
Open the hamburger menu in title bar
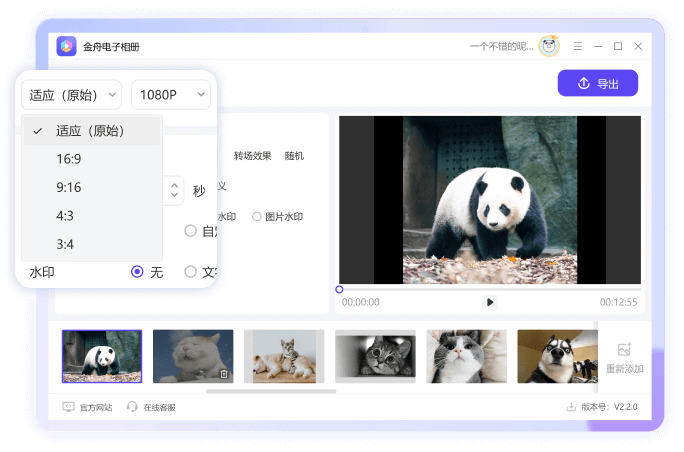[578, 46]
